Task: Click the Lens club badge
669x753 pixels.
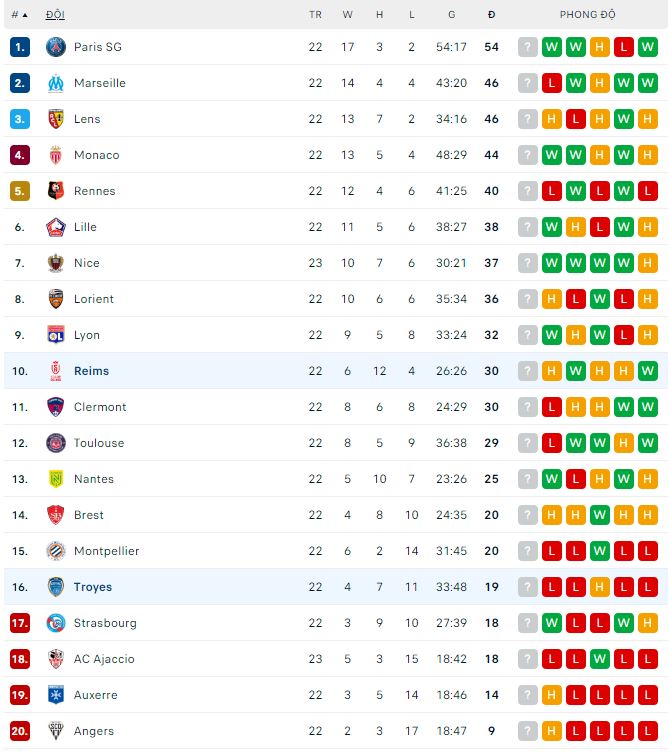Action: (56, 119)
